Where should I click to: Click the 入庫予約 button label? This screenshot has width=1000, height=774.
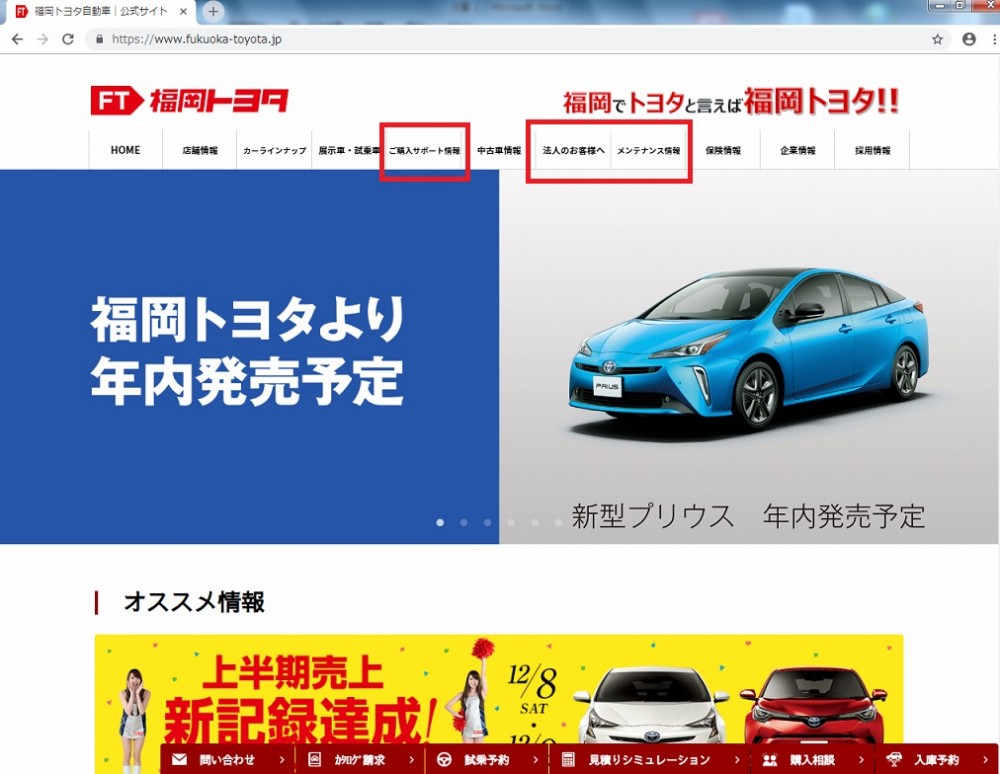coord(936,760)
